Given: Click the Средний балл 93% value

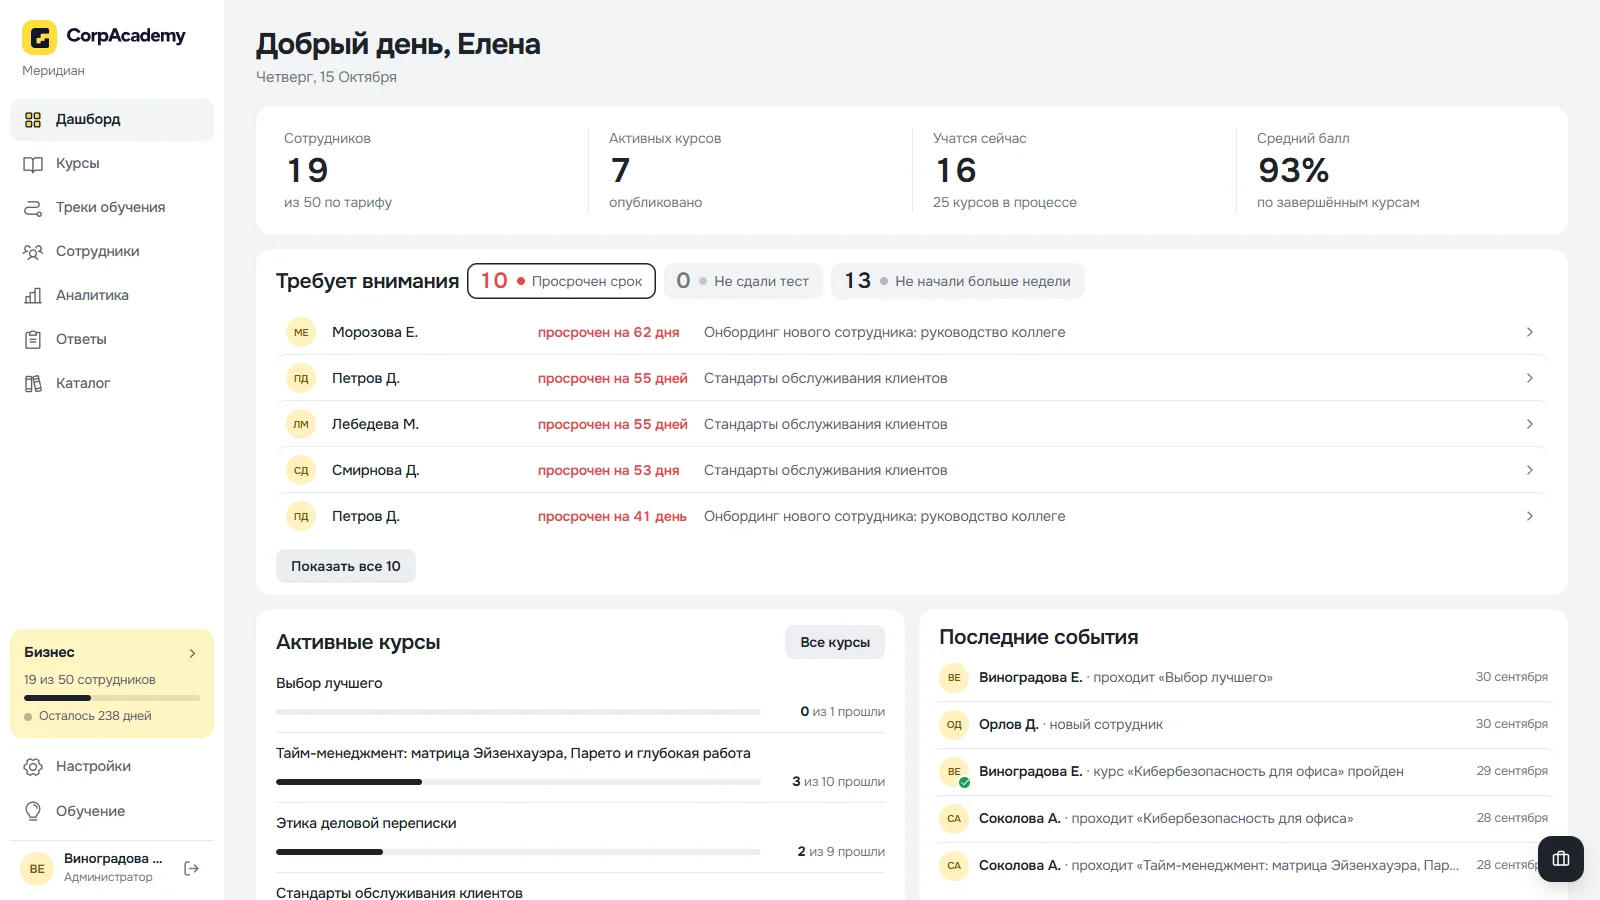Looking at the screenshot, I should pyautogui.click(x=1293, y=171).
